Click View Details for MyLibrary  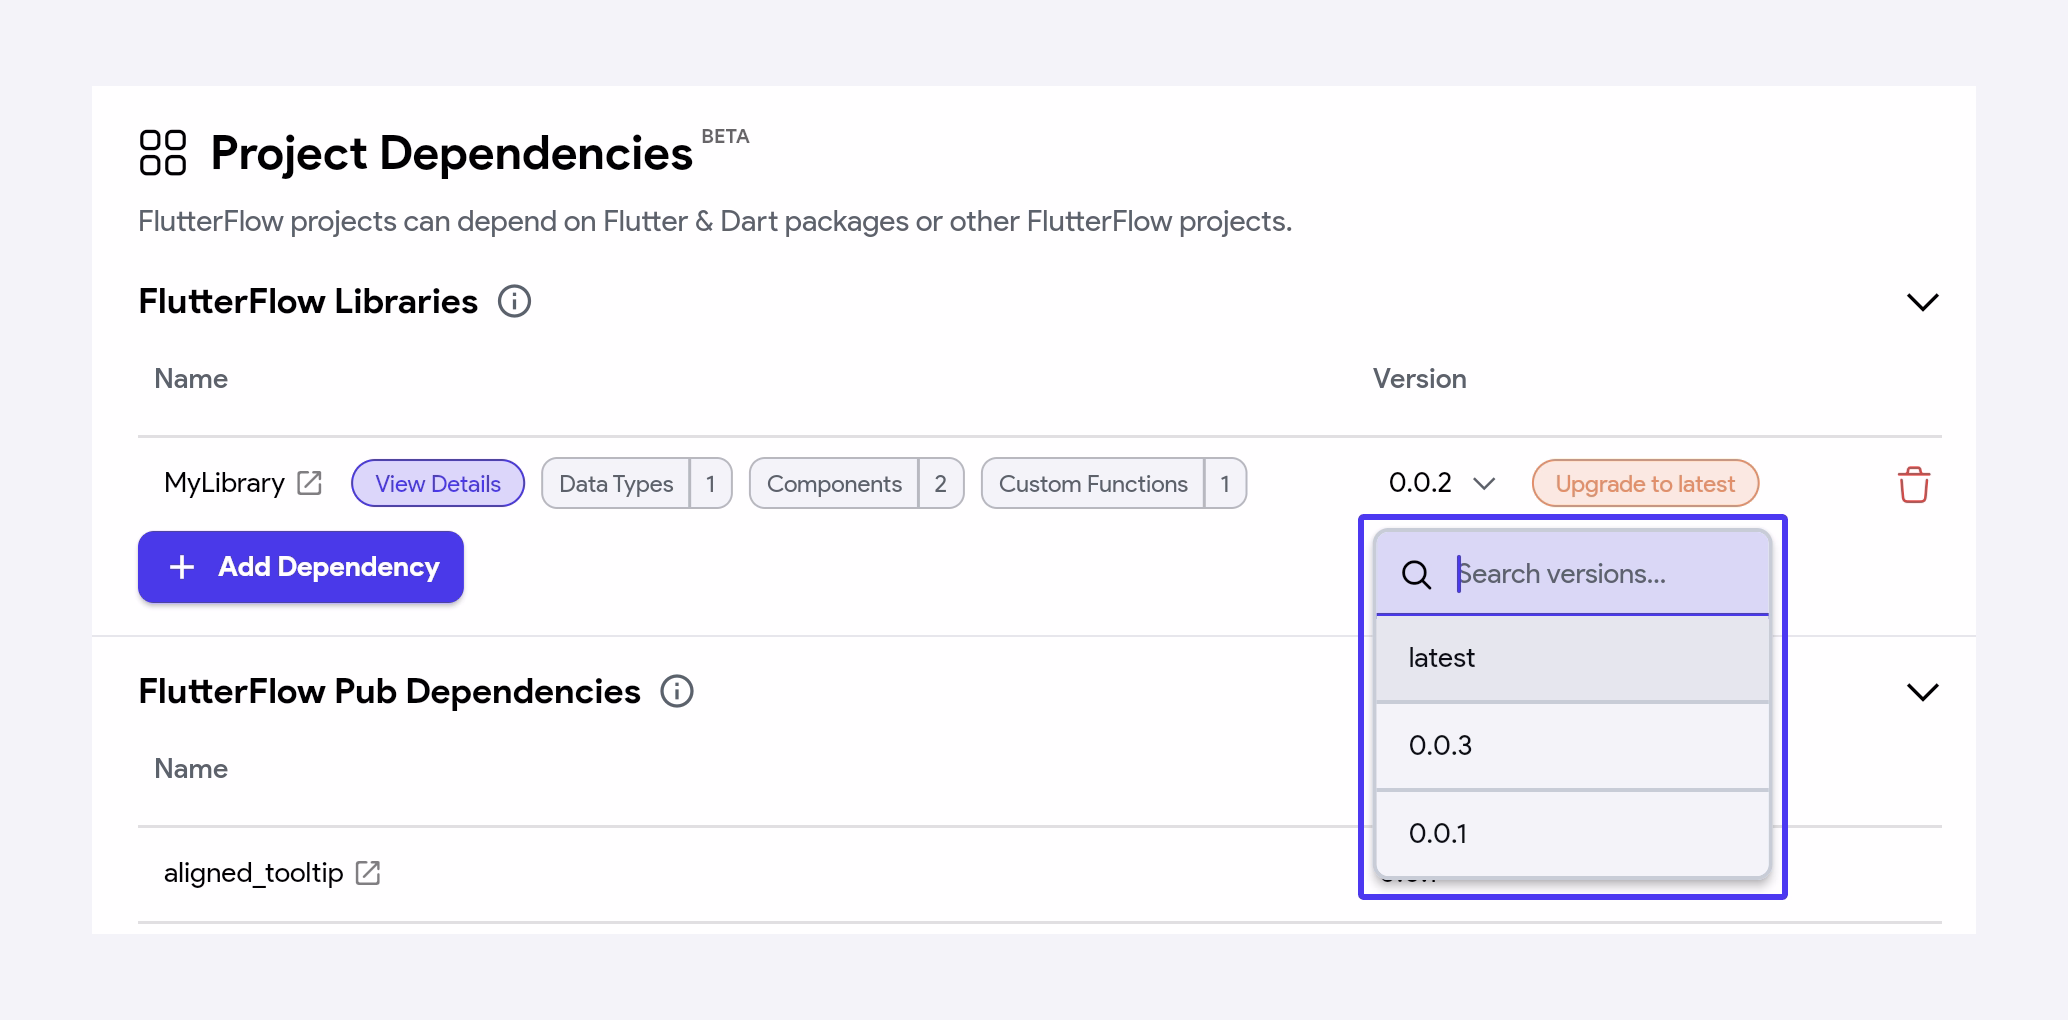click(x=438, y=483)
